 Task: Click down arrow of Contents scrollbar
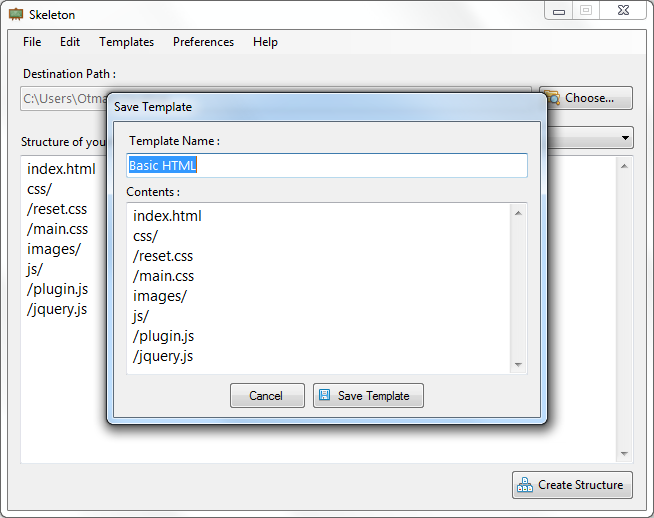(518, 365)
